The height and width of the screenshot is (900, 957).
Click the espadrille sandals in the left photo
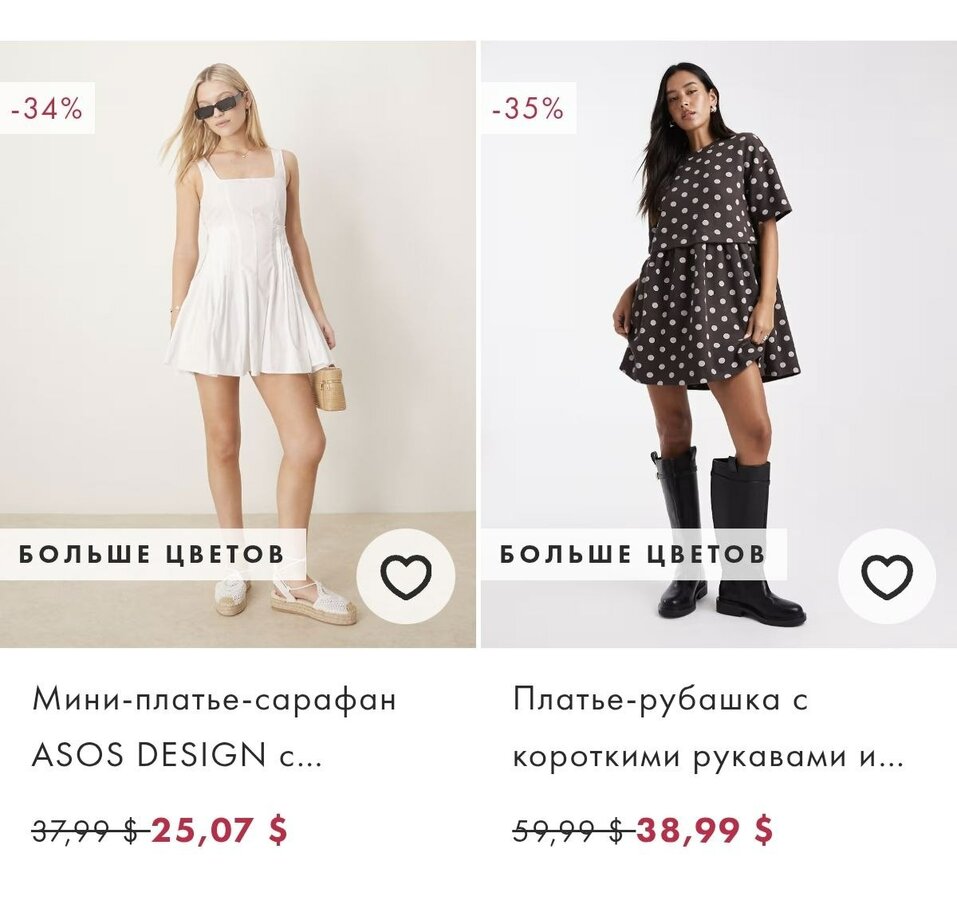point(314,601)
